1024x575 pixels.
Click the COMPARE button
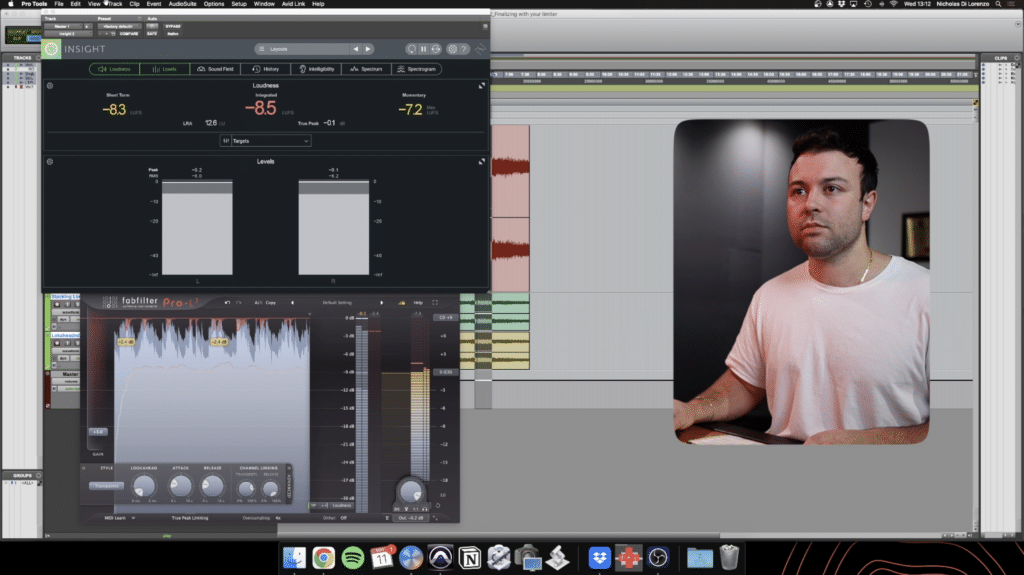[129, 33]
